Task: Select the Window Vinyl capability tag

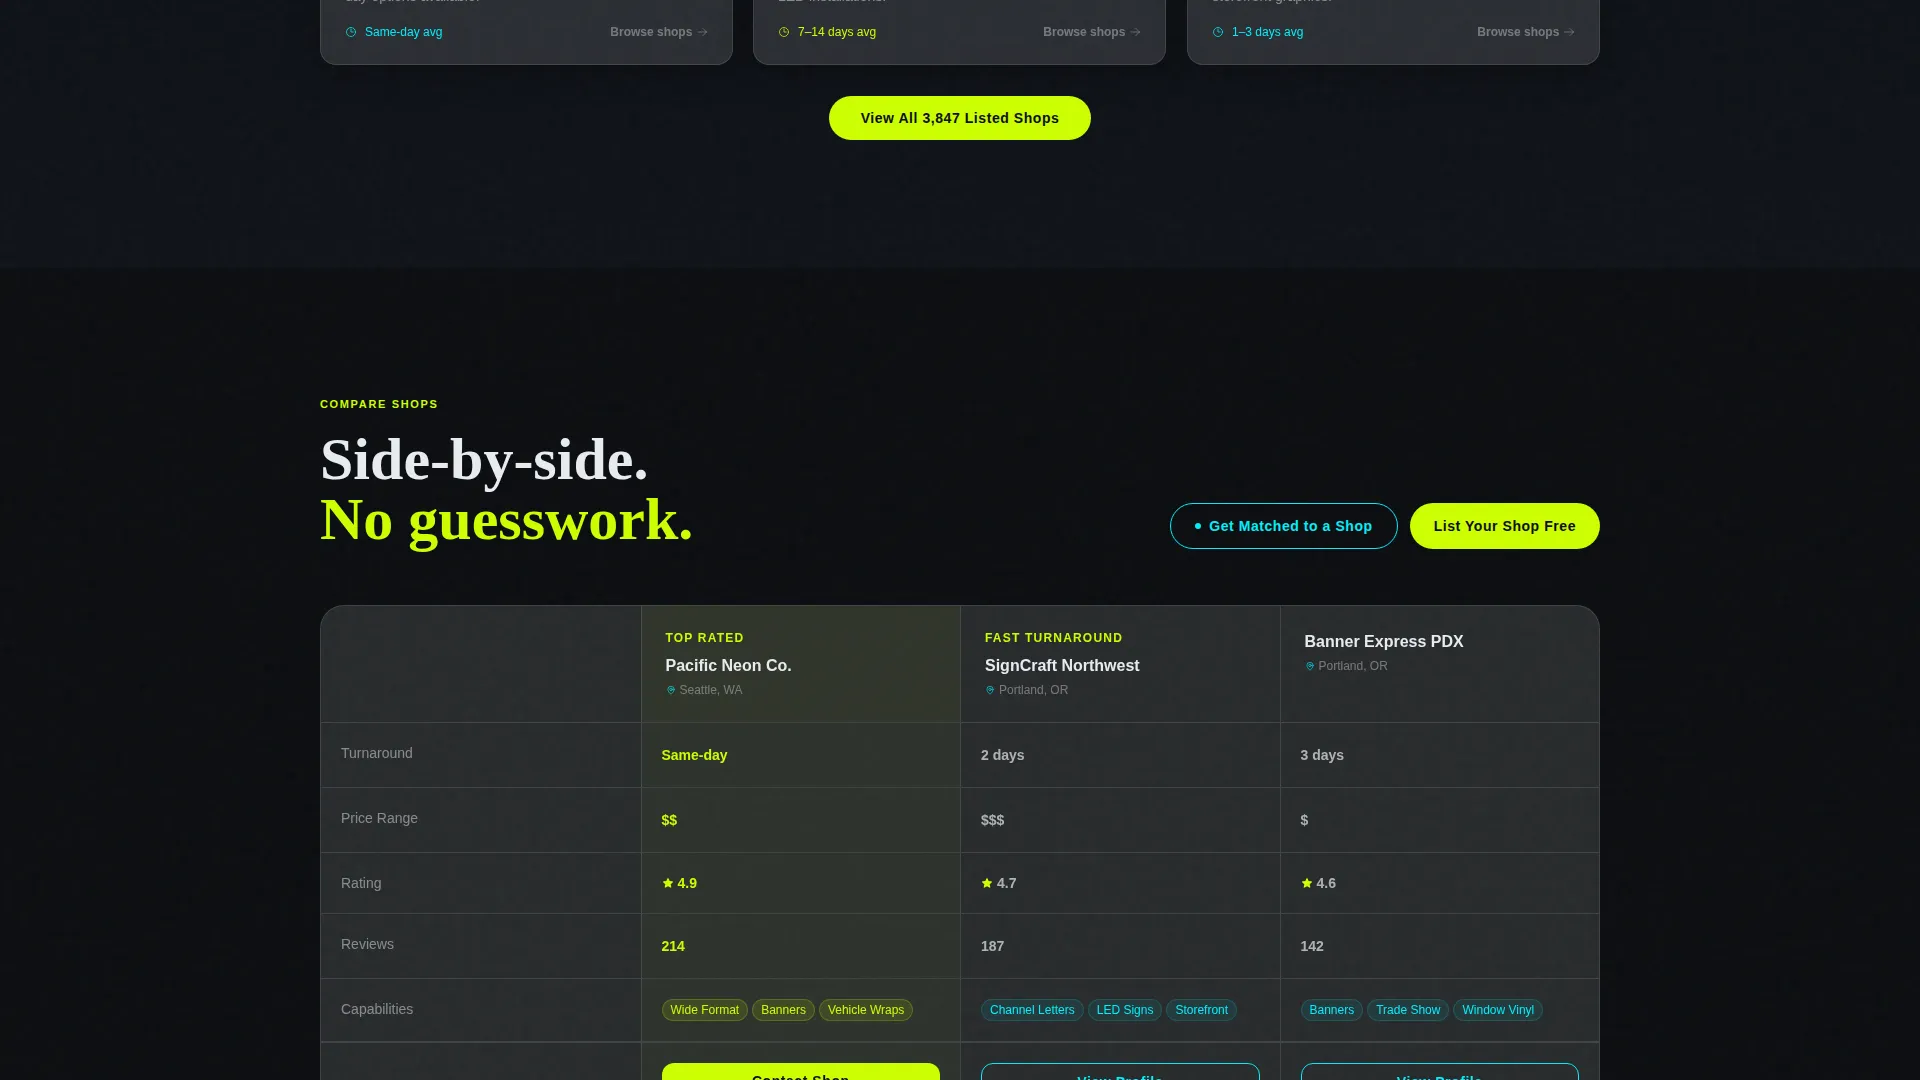Action: click(x=1498, y=1010)
